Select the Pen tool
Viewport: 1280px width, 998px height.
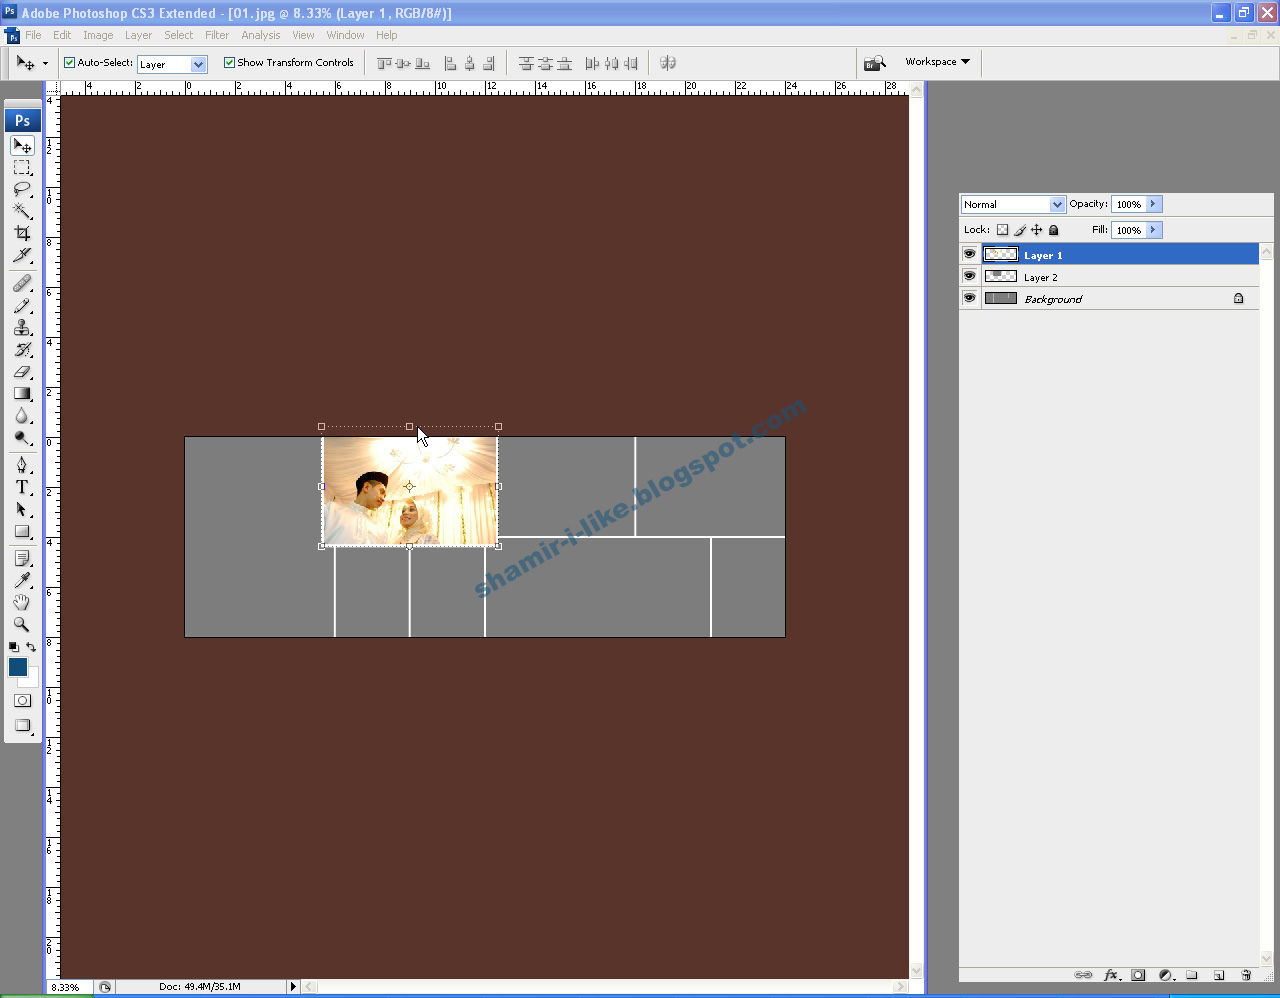tap(22, 465)
